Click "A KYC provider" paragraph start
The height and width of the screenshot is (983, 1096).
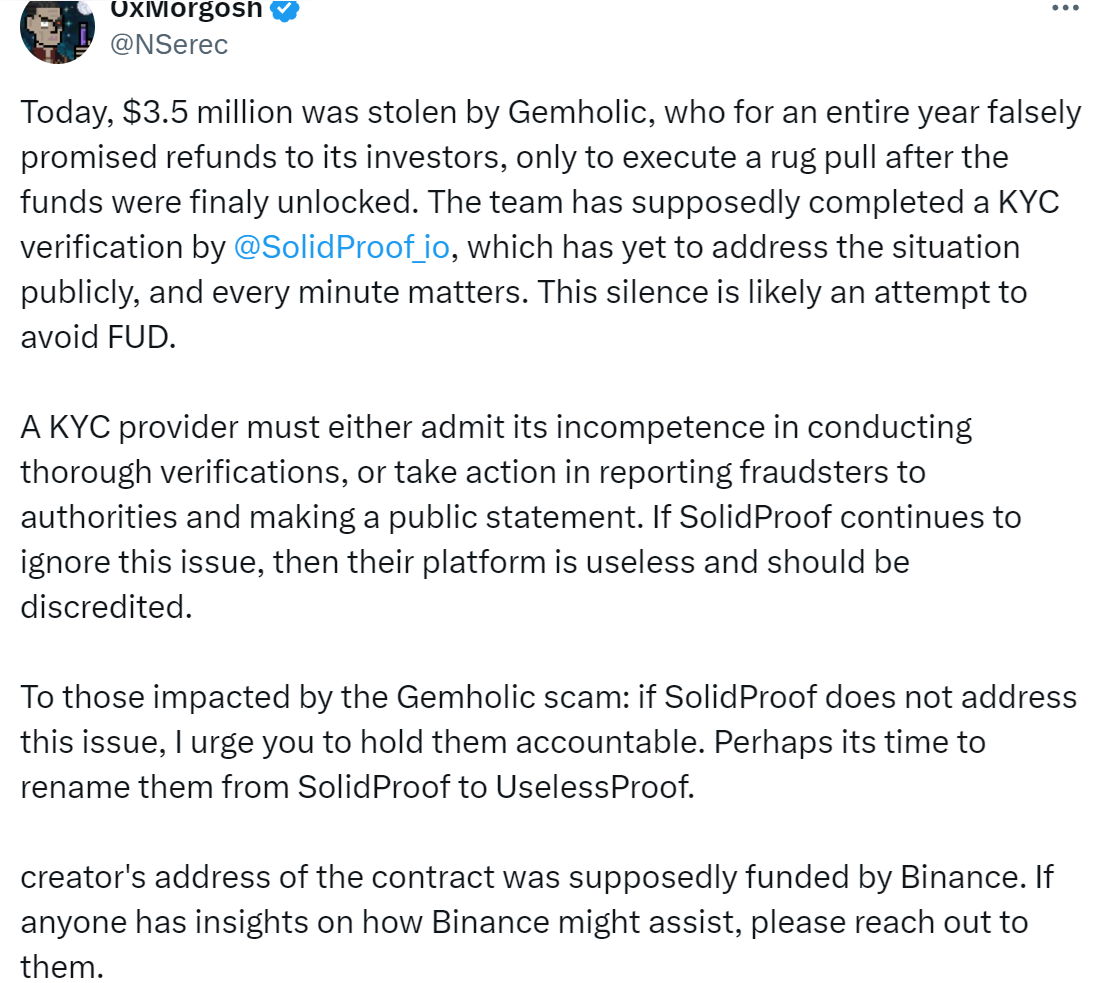click(x=129, y=427)
